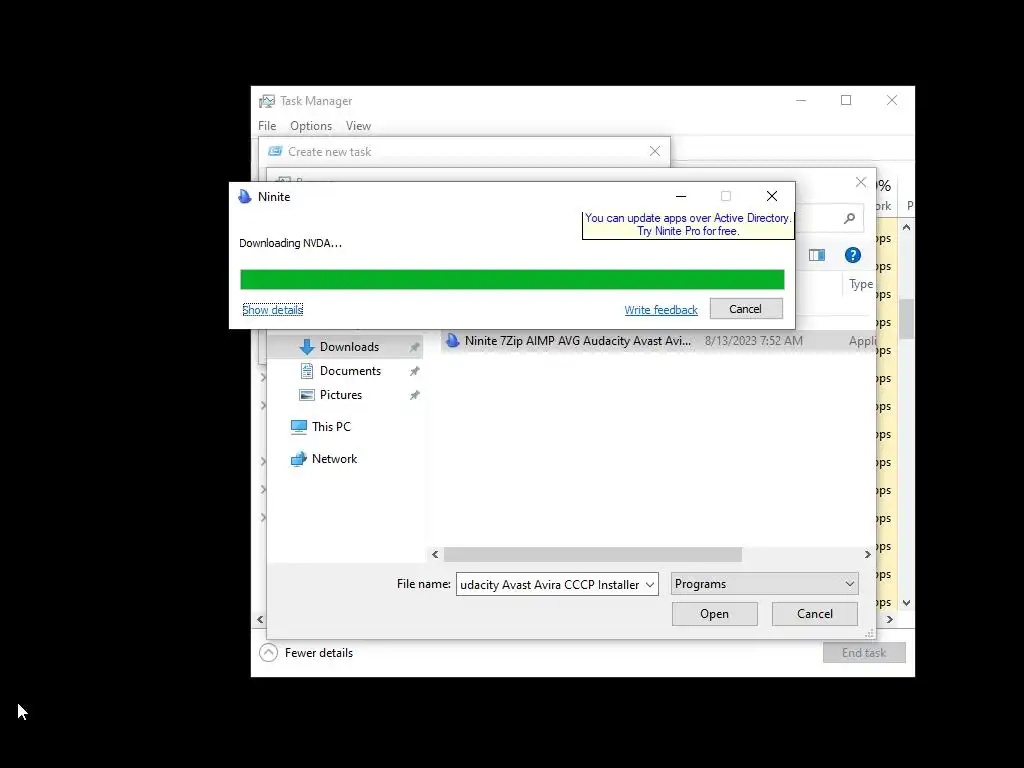Click the Open button in Browse dialog
Screen dimensions: 1024x768
[x=714, y=614]
